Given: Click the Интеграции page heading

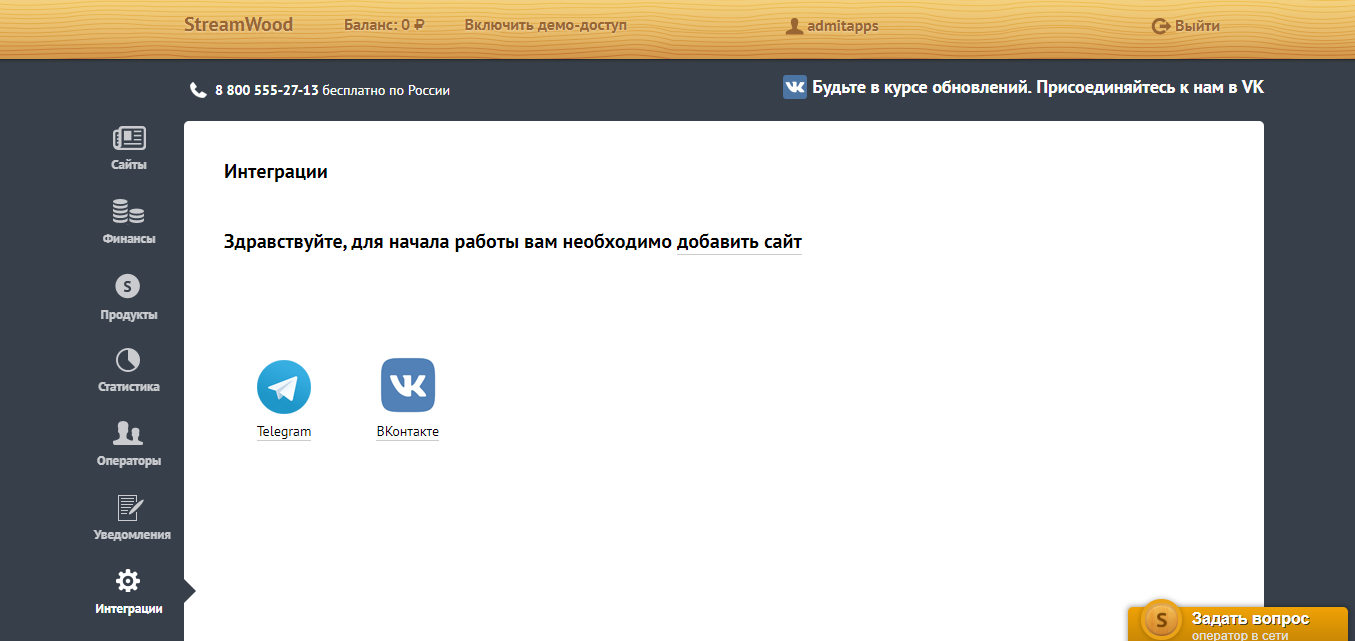Looking at the screenshot, I should (276, 172).
